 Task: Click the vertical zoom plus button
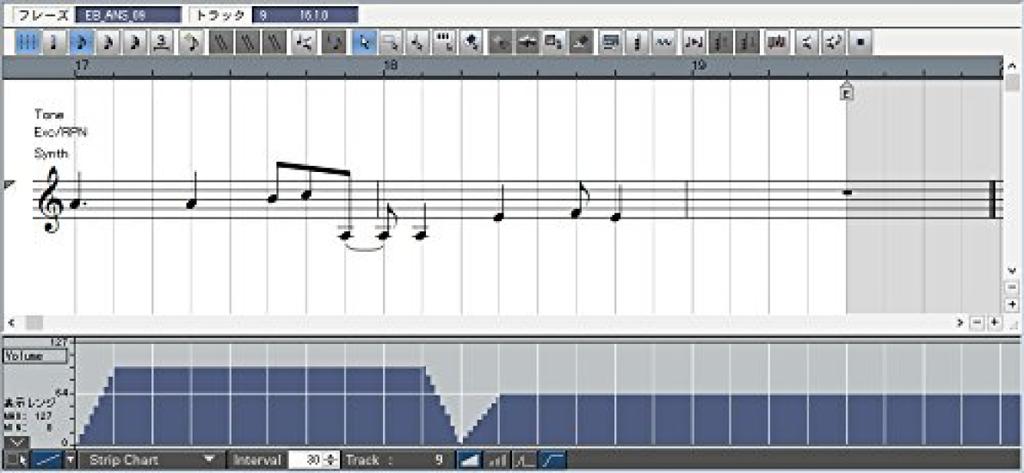click(x=1012, y=304)
